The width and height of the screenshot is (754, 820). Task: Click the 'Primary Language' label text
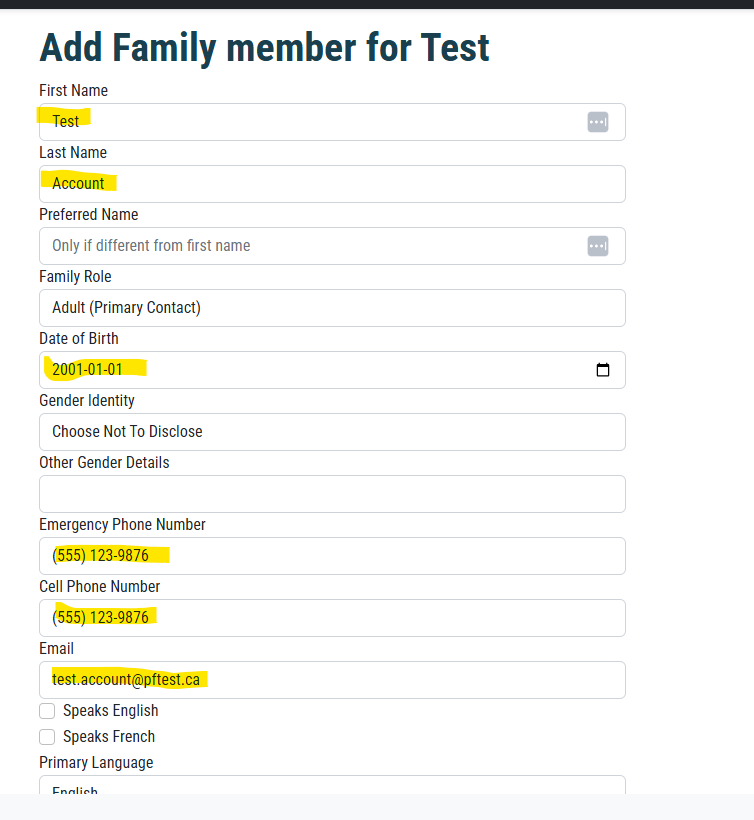(96, 763)
